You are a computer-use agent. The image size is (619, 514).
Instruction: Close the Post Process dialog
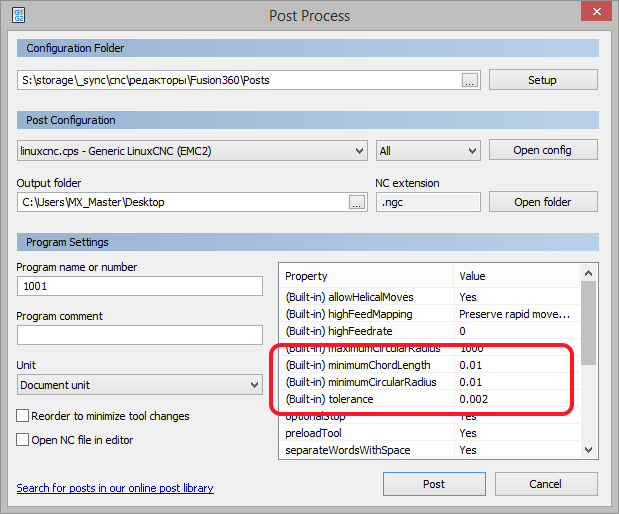pyautogui.click(x=597, y=15)
